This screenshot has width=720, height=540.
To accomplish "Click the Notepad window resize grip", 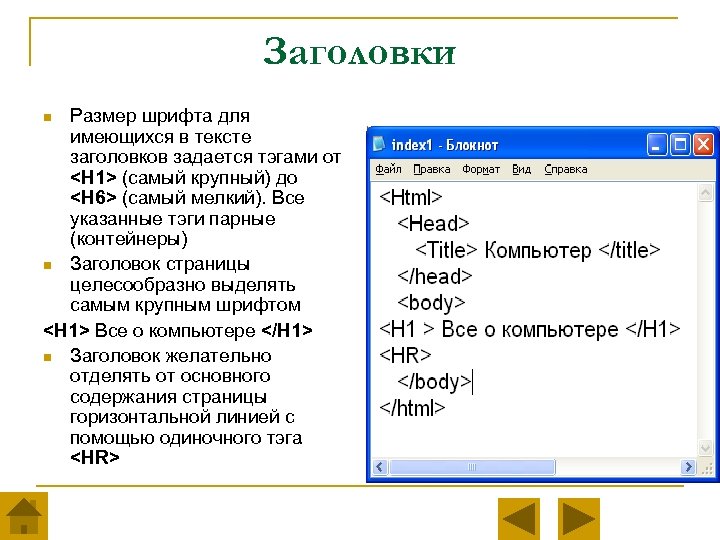I will (706, 467).
